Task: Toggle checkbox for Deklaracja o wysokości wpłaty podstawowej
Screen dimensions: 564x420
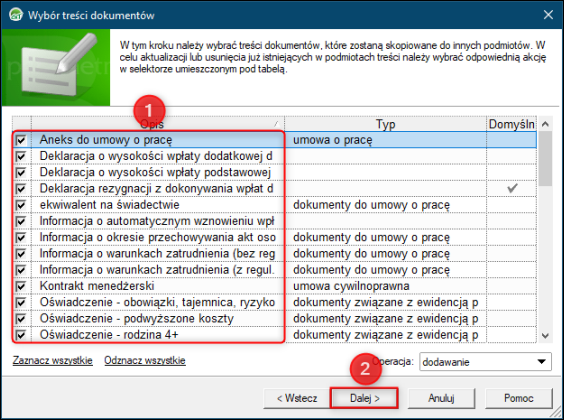Action: click(21, 172)
